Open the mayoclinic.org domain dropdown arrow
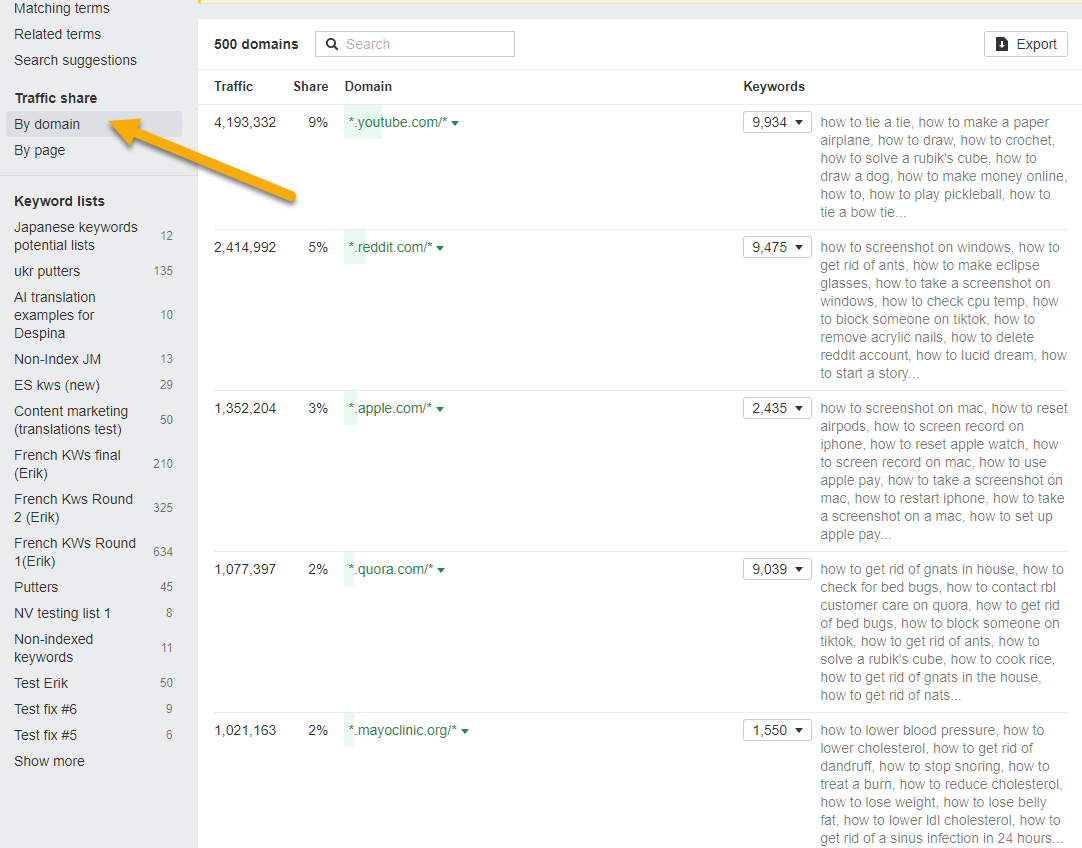1082x848 pixels. pyautogui.click(x=465, y=731)
